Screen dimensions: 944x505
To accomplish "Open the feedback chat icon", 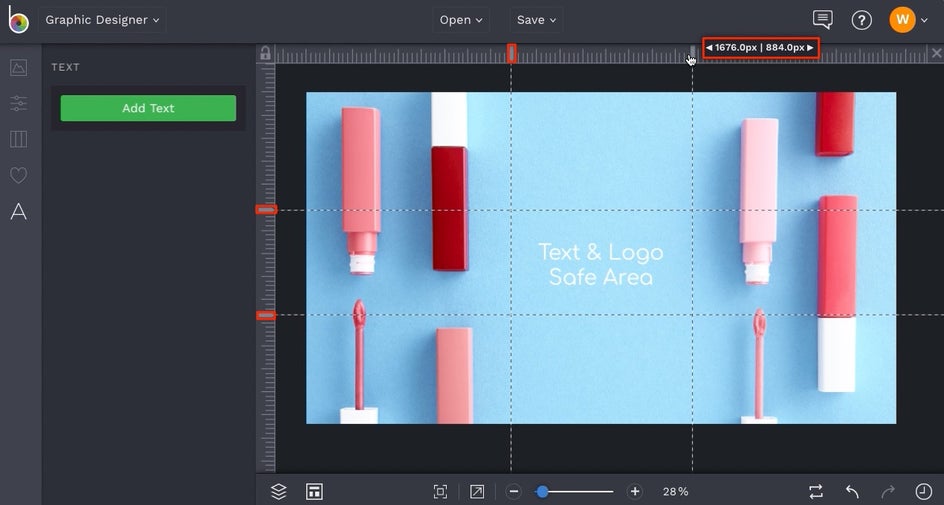I will pyautogui.click(x=822, y=20).
